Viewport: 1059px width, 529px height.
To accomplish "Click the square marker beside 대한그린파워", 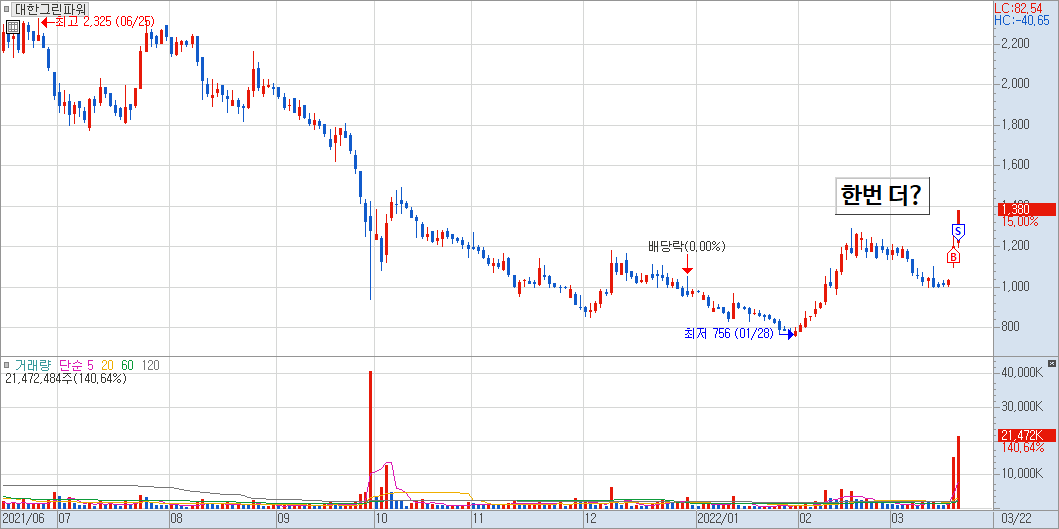I will coord(6,9).
